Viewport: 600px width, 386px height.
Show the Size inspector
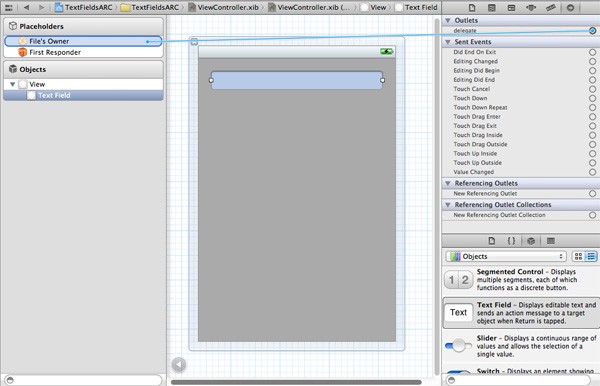pyautogui.click(x=551, y=8)
